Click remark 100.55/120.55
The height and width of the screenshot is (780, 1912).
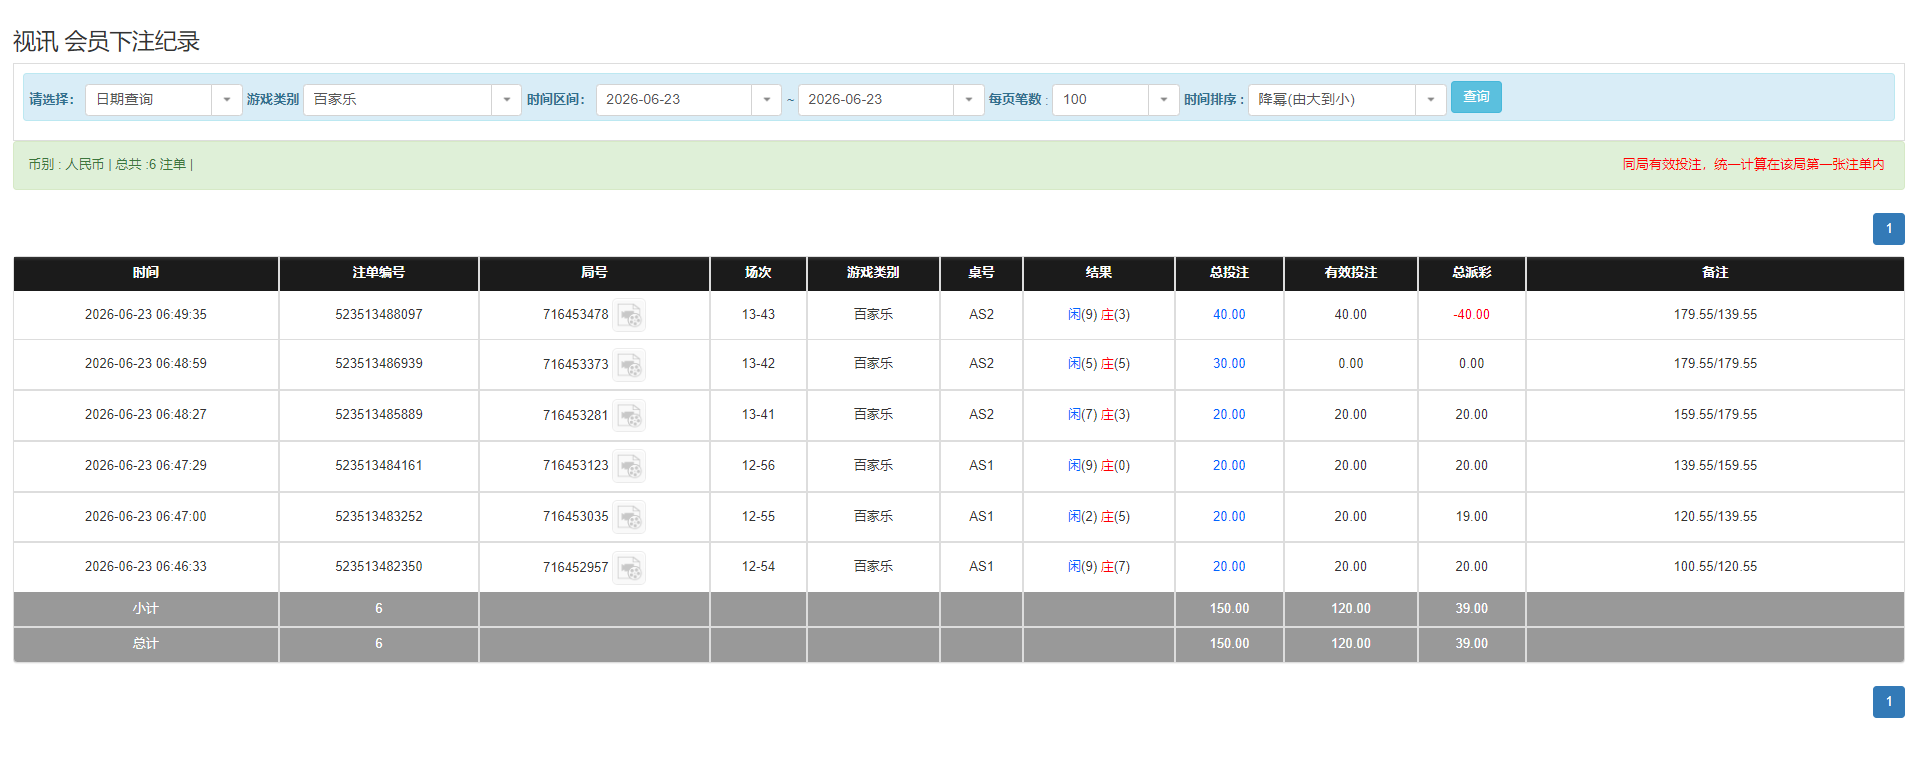1715,567
